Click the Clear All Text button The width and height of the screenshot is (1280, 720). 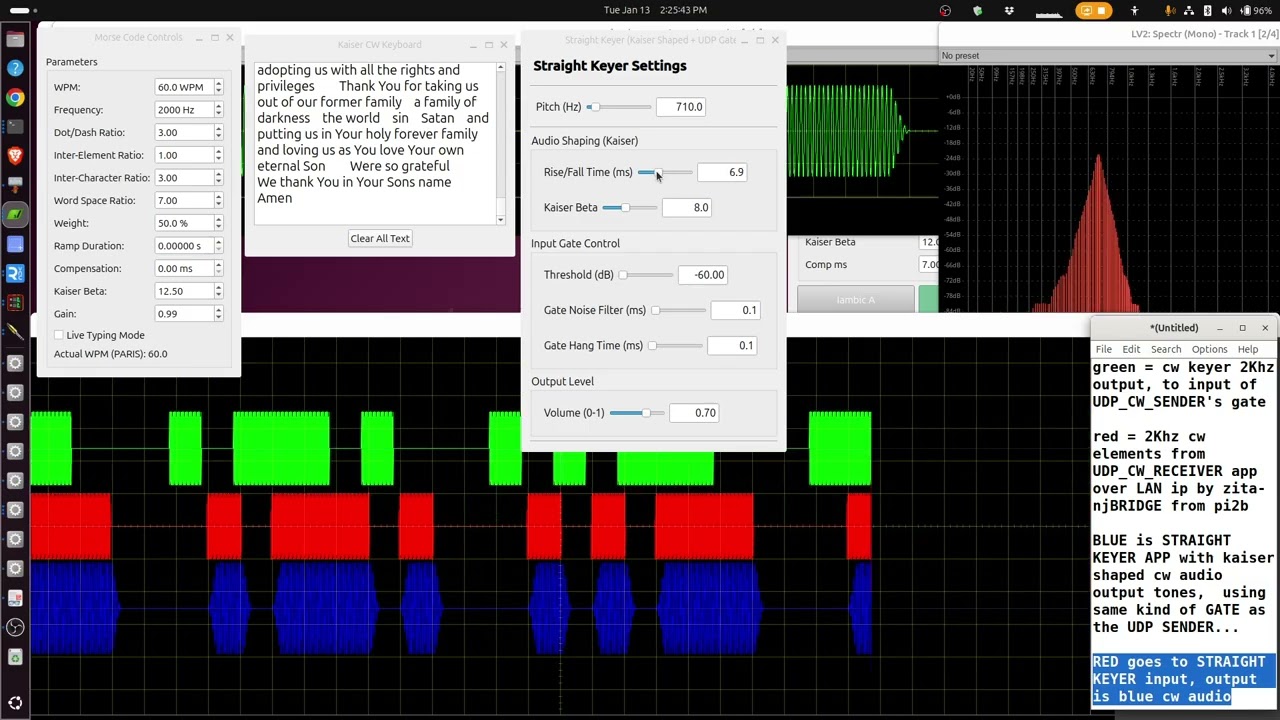tap(379, 238)
